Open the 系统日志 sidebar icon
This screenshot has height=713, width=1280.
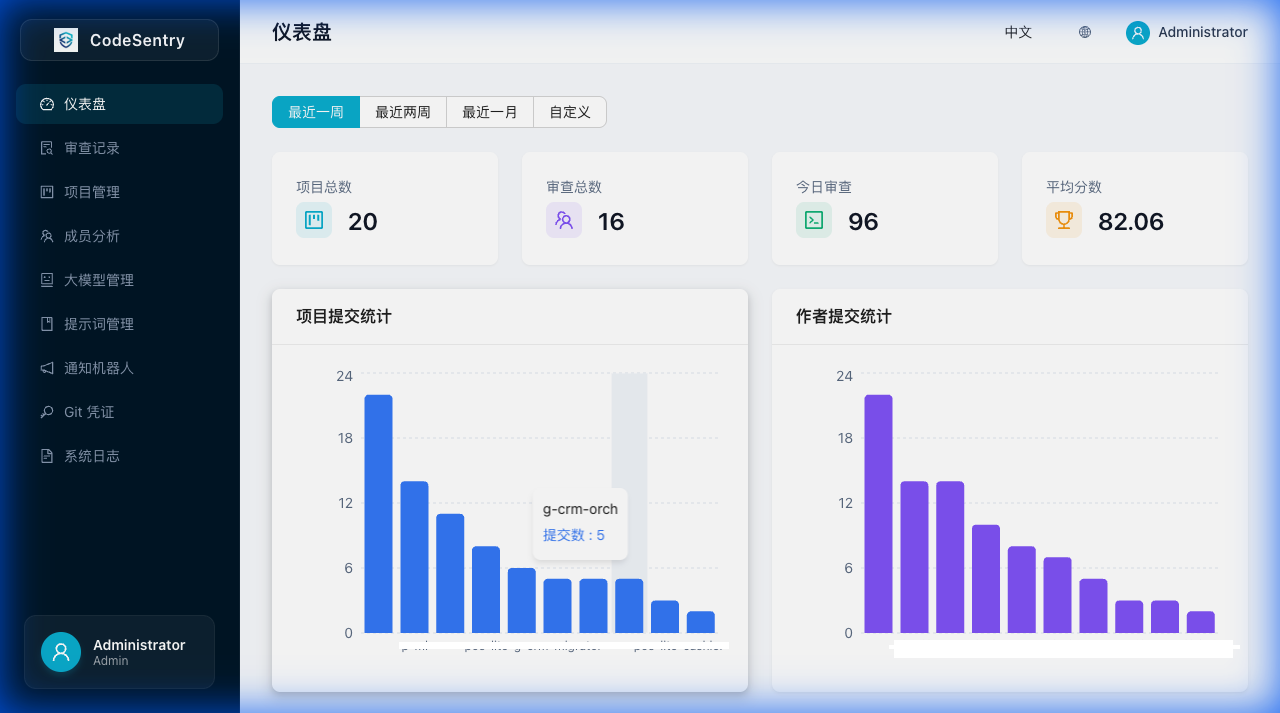coord(46,456)
